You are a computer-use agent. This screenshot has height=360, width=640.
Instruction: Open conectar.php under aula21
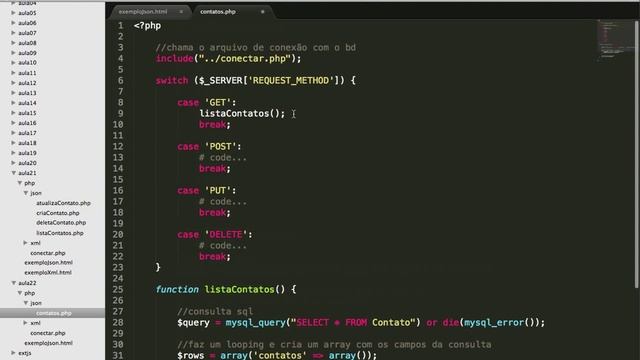tap(47, 253)
